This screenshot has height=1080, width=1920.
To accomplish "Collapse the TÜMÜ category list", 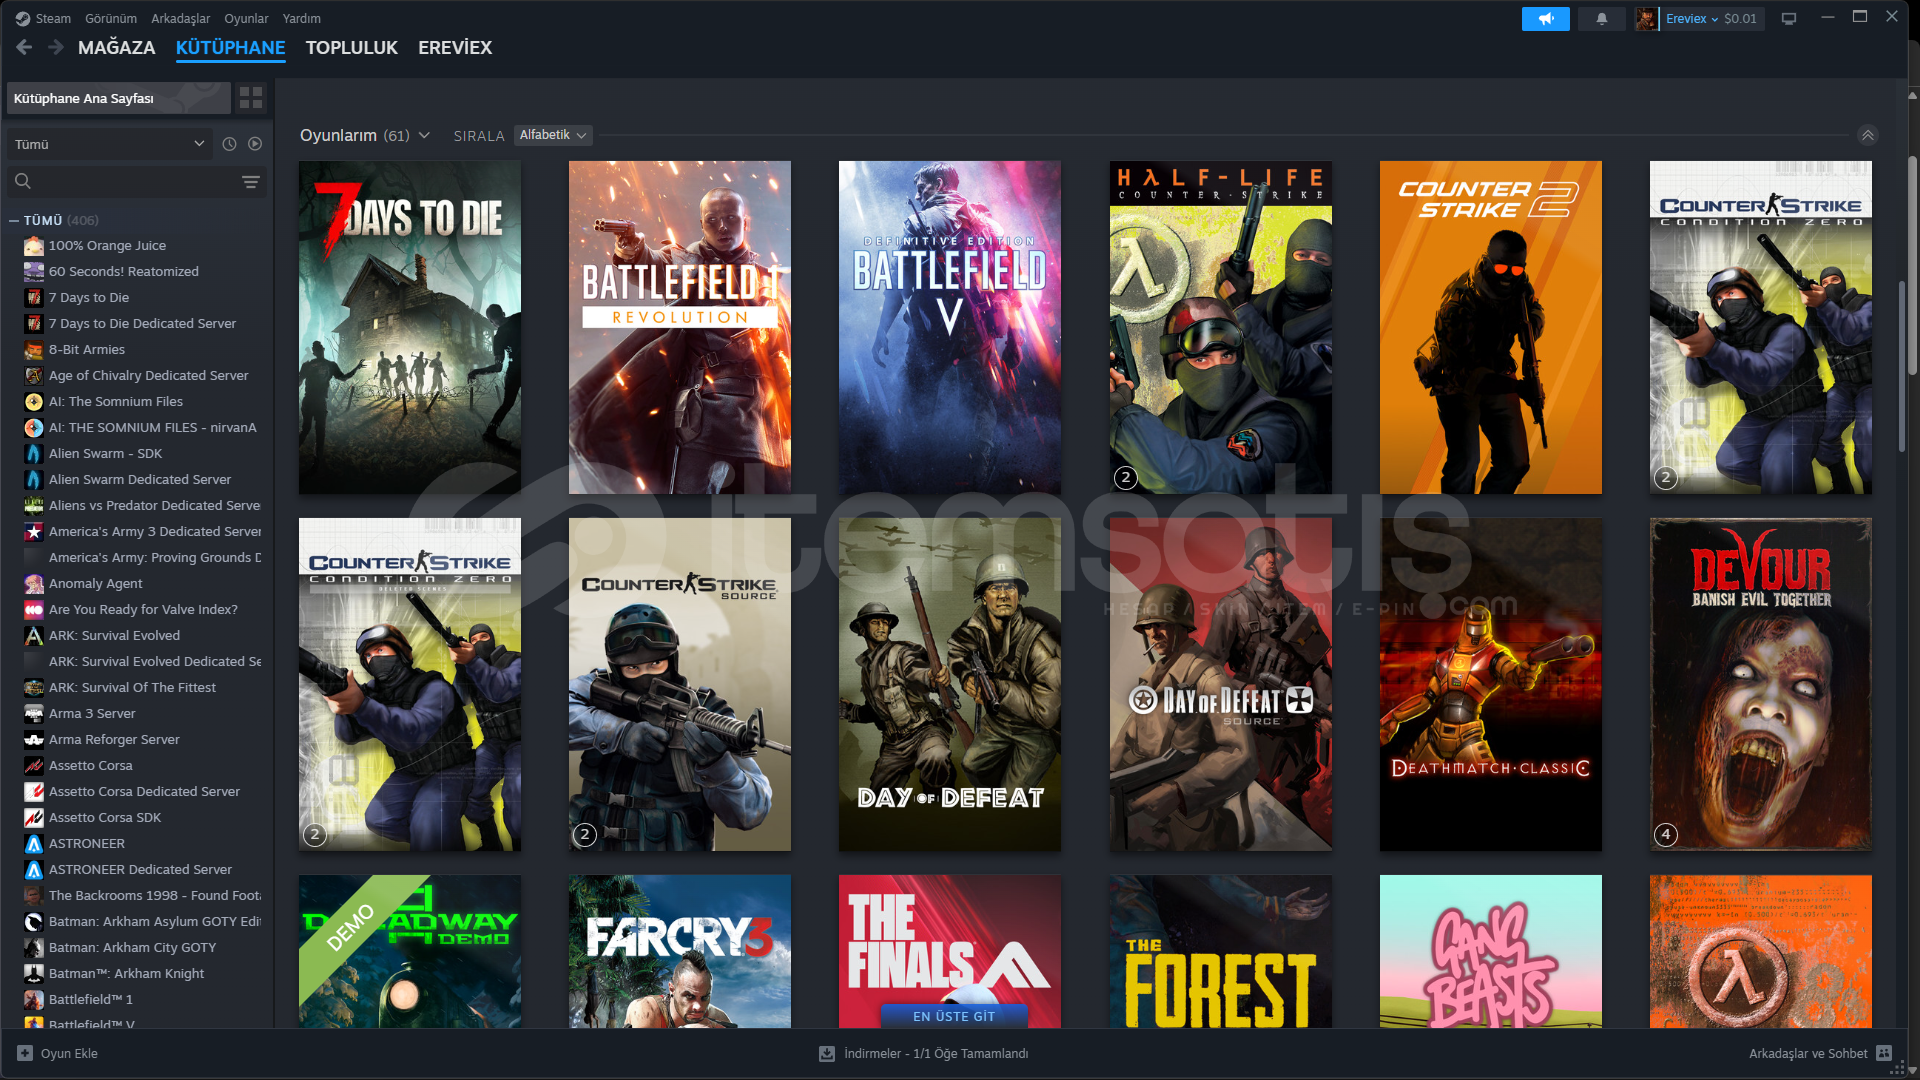I will click(x=14, y=220).
